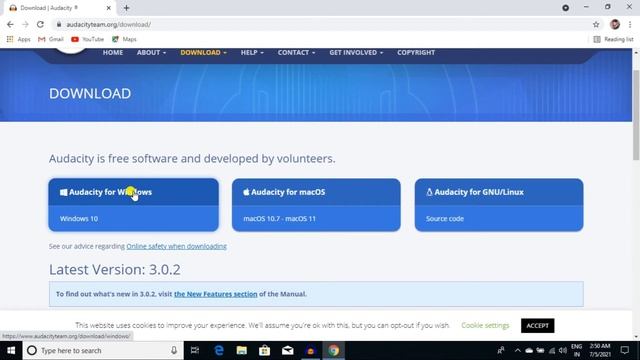Open Cookie settings link
The height and width of the screenshot is (360, 640).
pos(485,325)
